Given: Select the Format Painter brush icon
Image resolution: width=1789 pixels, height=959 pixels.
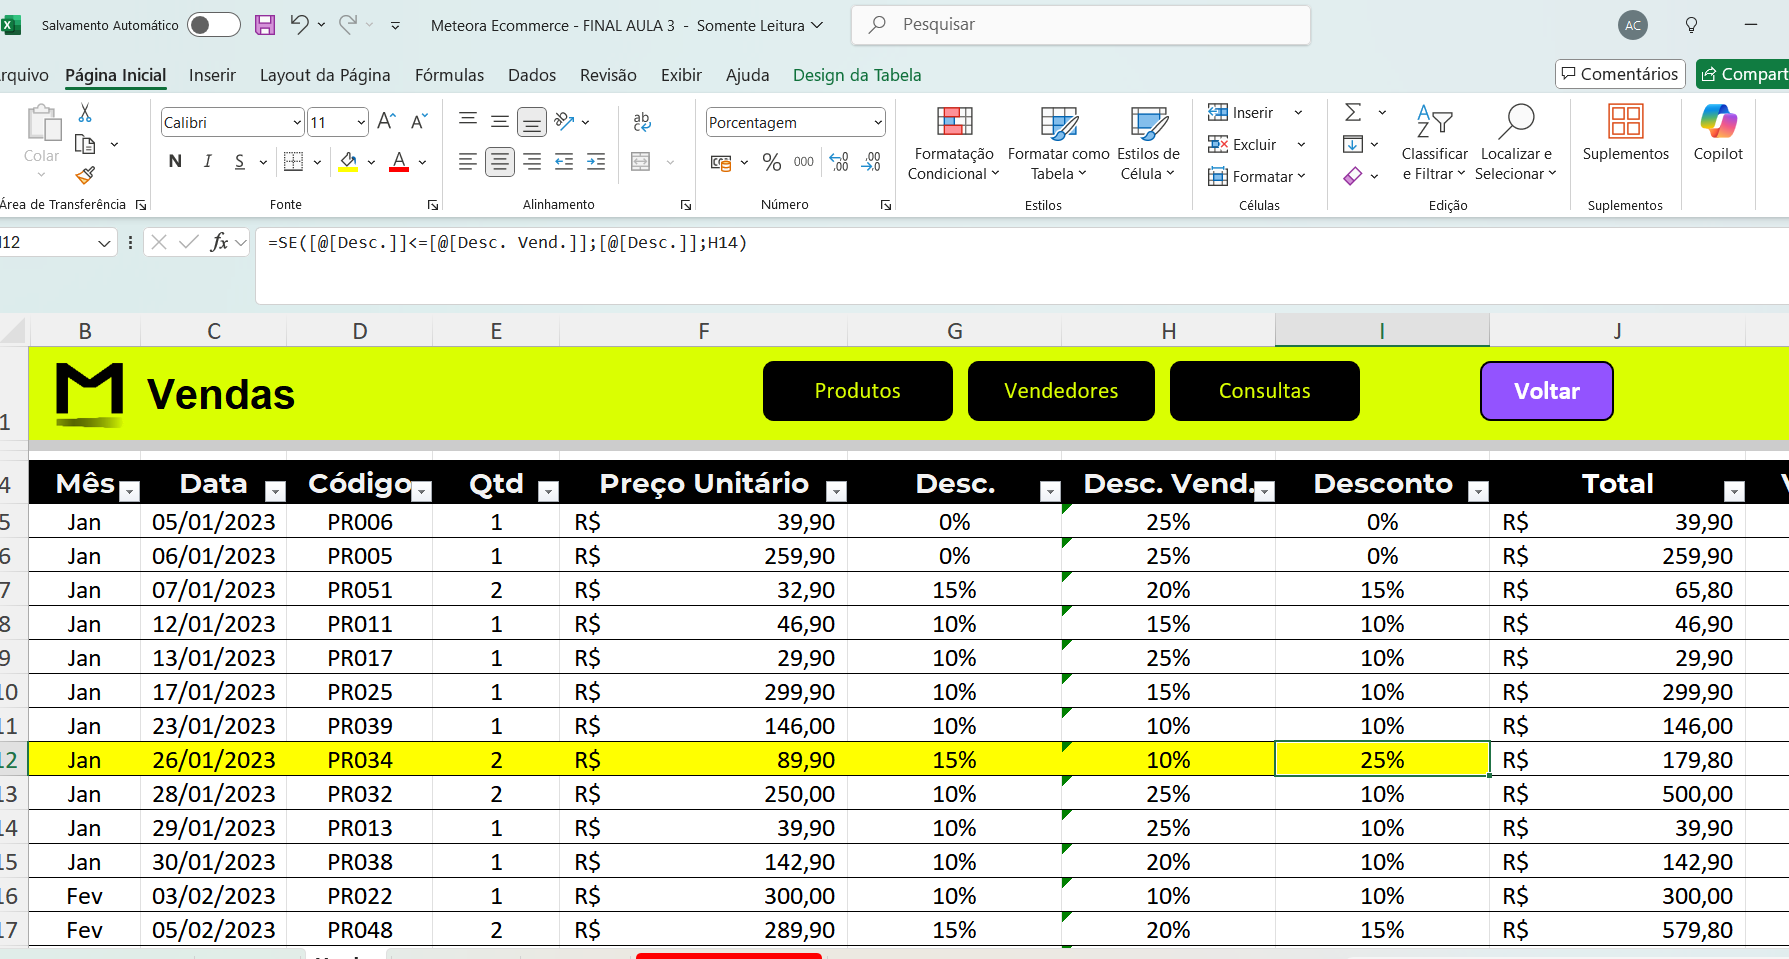Looking at the screenshot, I should pos(85,176).
